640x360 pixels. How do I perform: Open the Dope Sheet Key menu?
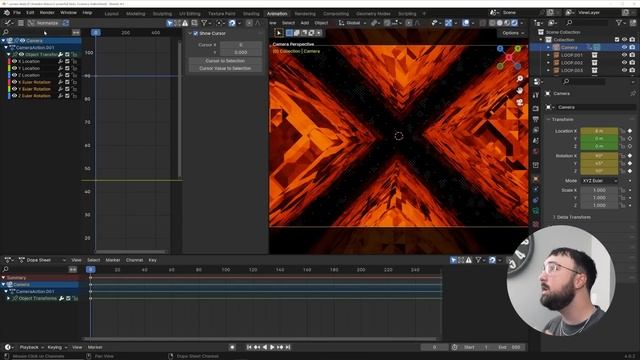(152, 260)
